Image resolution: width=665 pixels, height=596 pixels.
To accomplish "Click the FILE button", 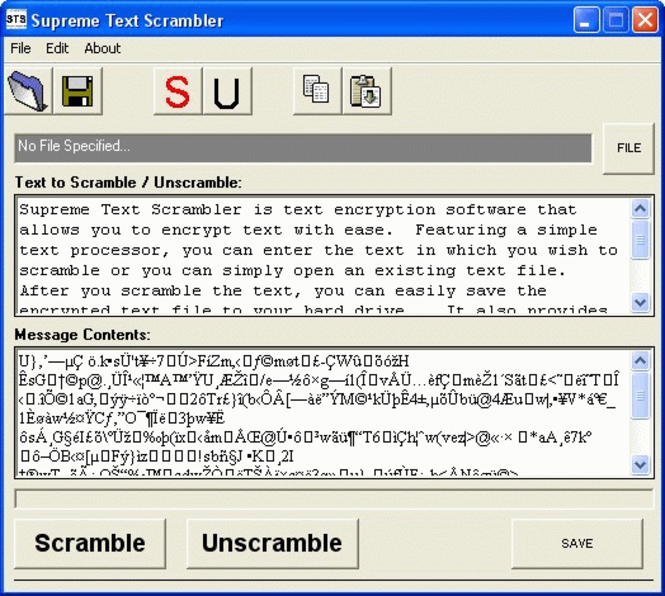I will pyautogui.click(x=629, y=148).
